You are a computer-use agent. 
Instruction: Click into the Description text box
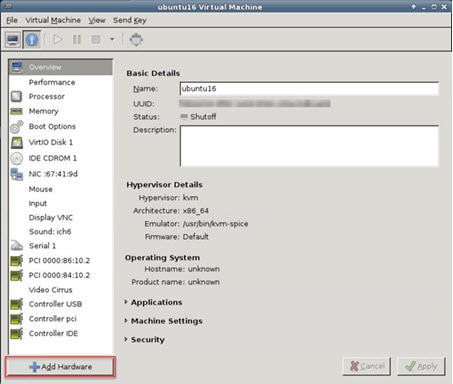click(309, 146)
